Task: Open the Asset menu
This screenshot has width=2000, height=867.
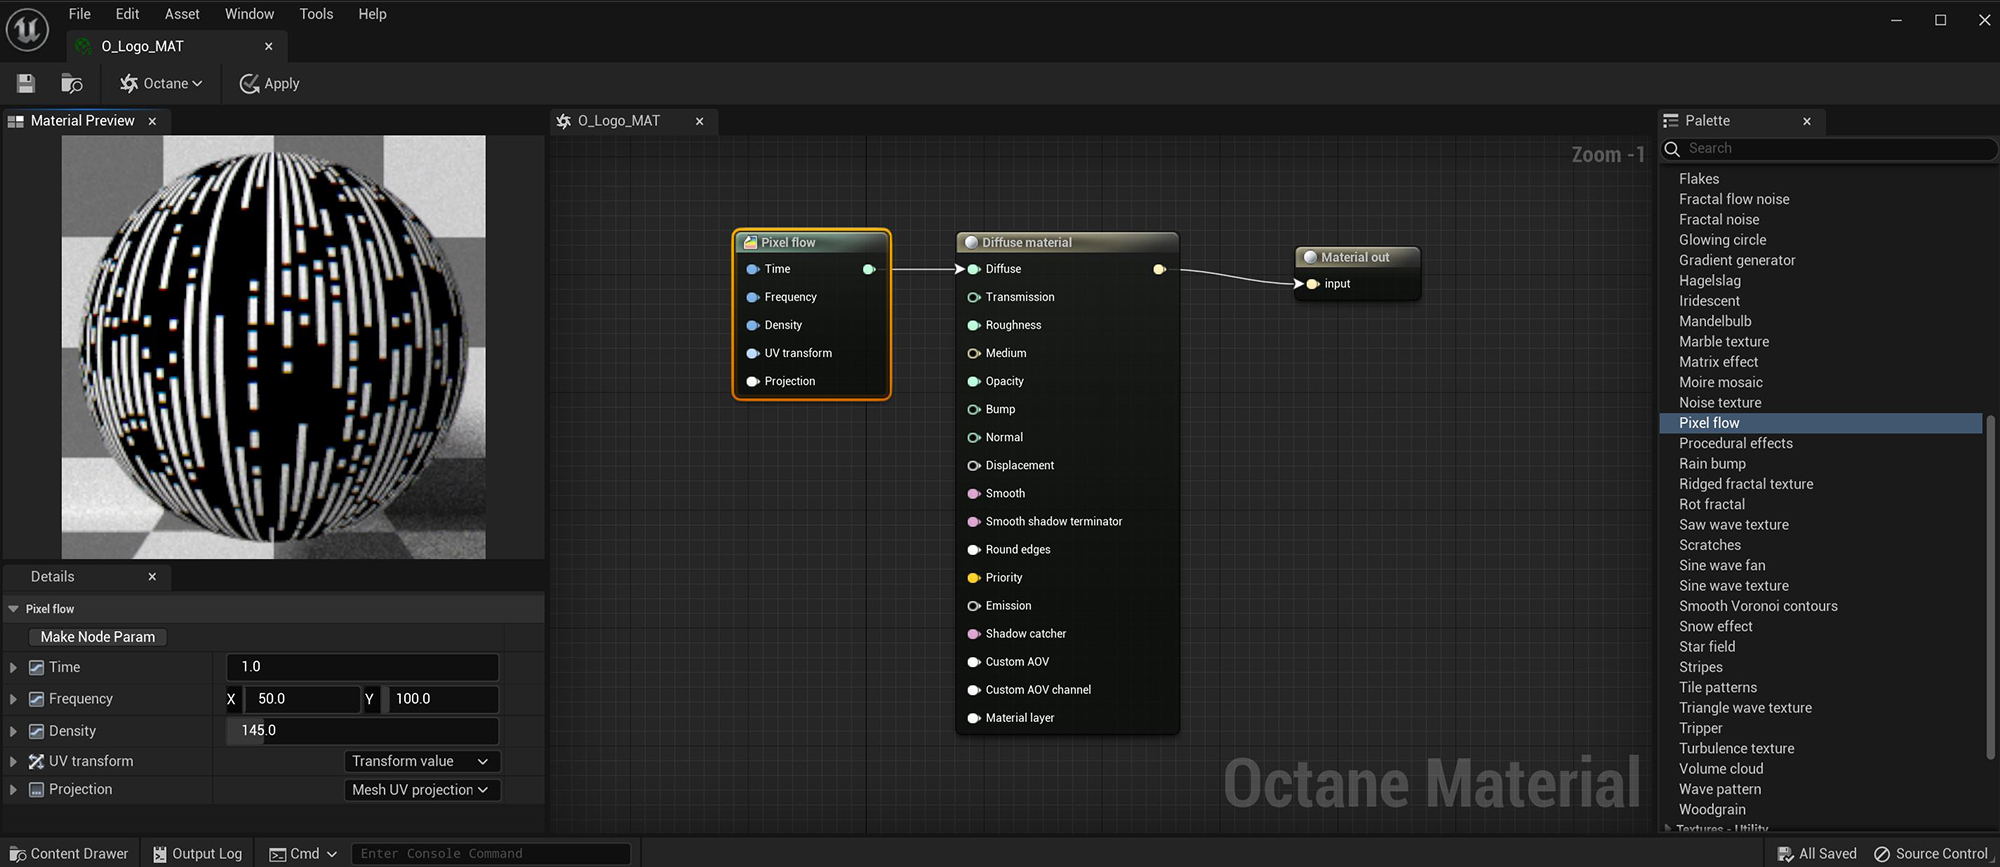Action: (182, 14)
